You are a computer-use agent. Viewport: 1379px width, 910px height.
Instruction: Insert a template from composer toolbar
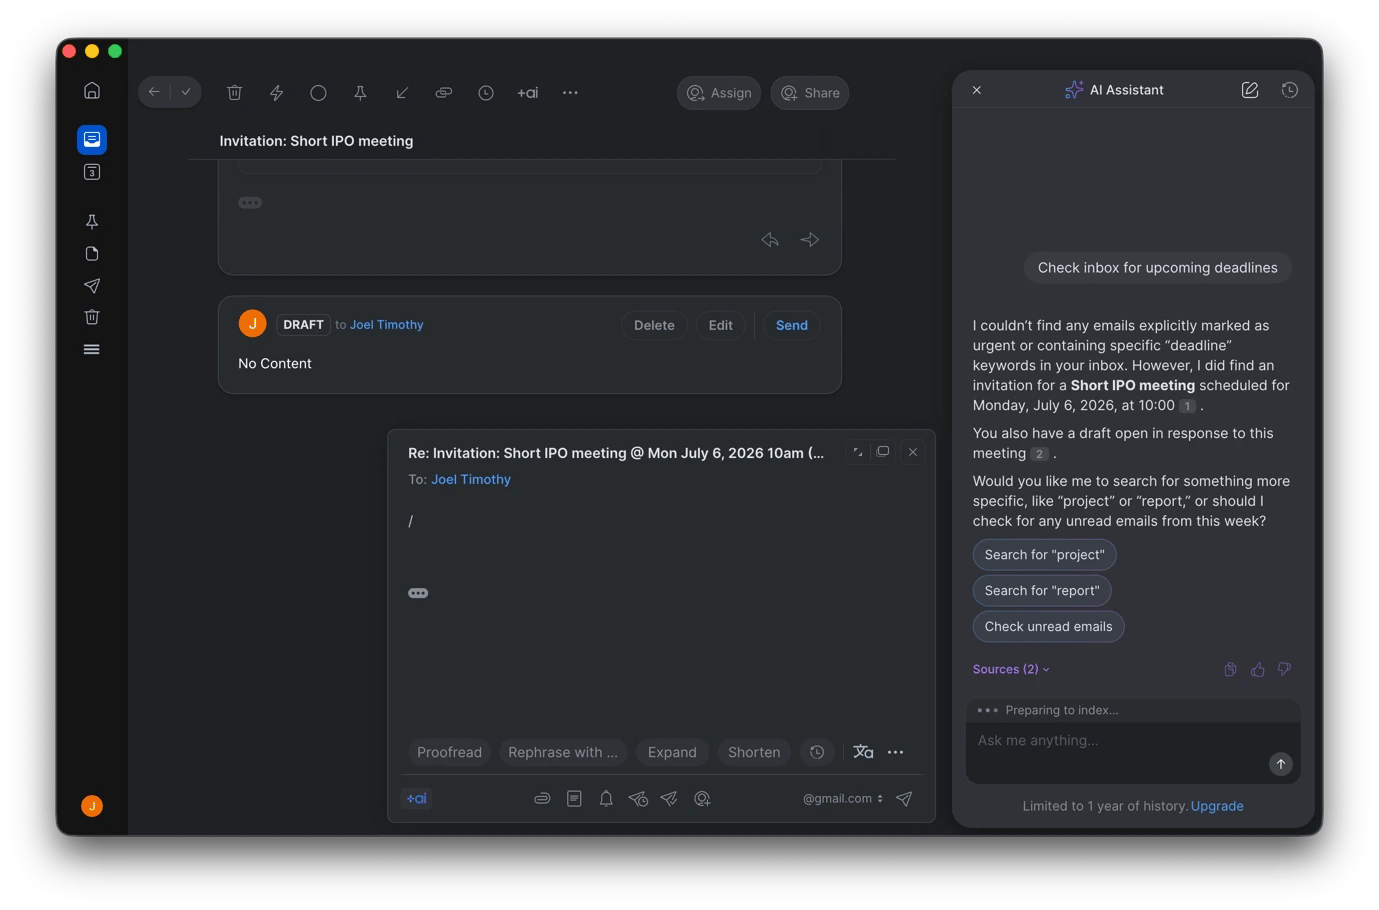(574, 799)
